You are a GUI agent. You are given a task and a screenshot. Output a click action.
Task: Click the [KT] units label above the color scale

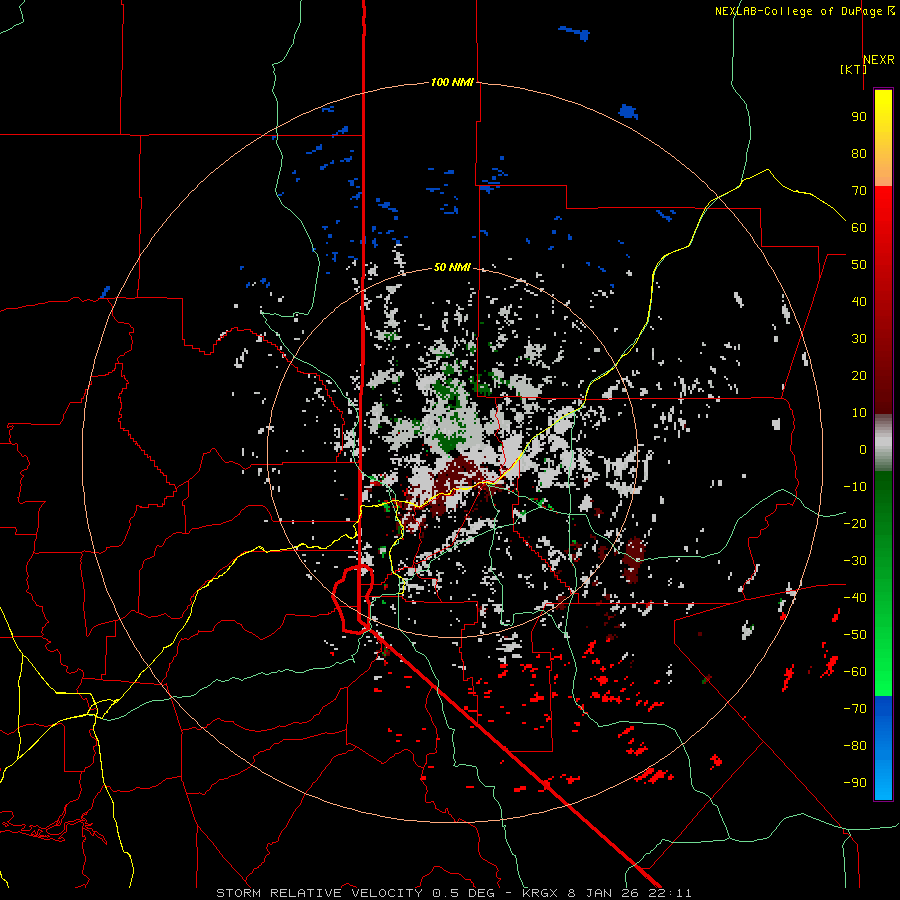854,69
